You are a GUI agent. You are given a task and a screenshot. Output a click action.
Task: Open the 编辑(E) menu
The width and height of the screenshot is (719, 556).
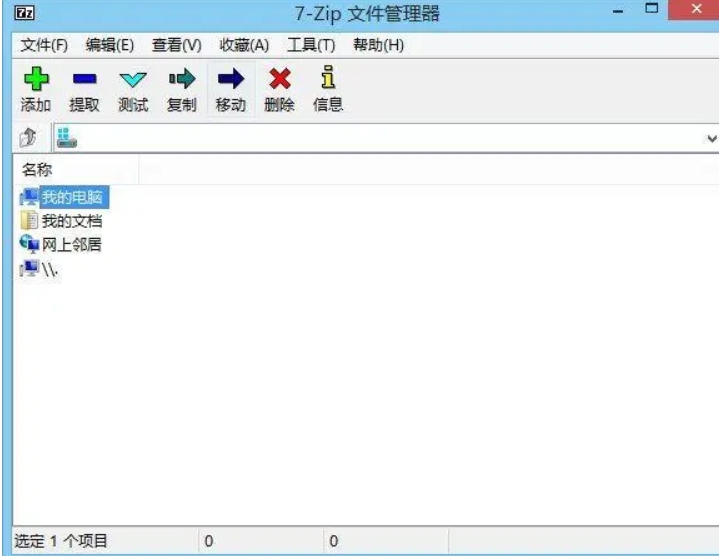(x=110, y=45)
